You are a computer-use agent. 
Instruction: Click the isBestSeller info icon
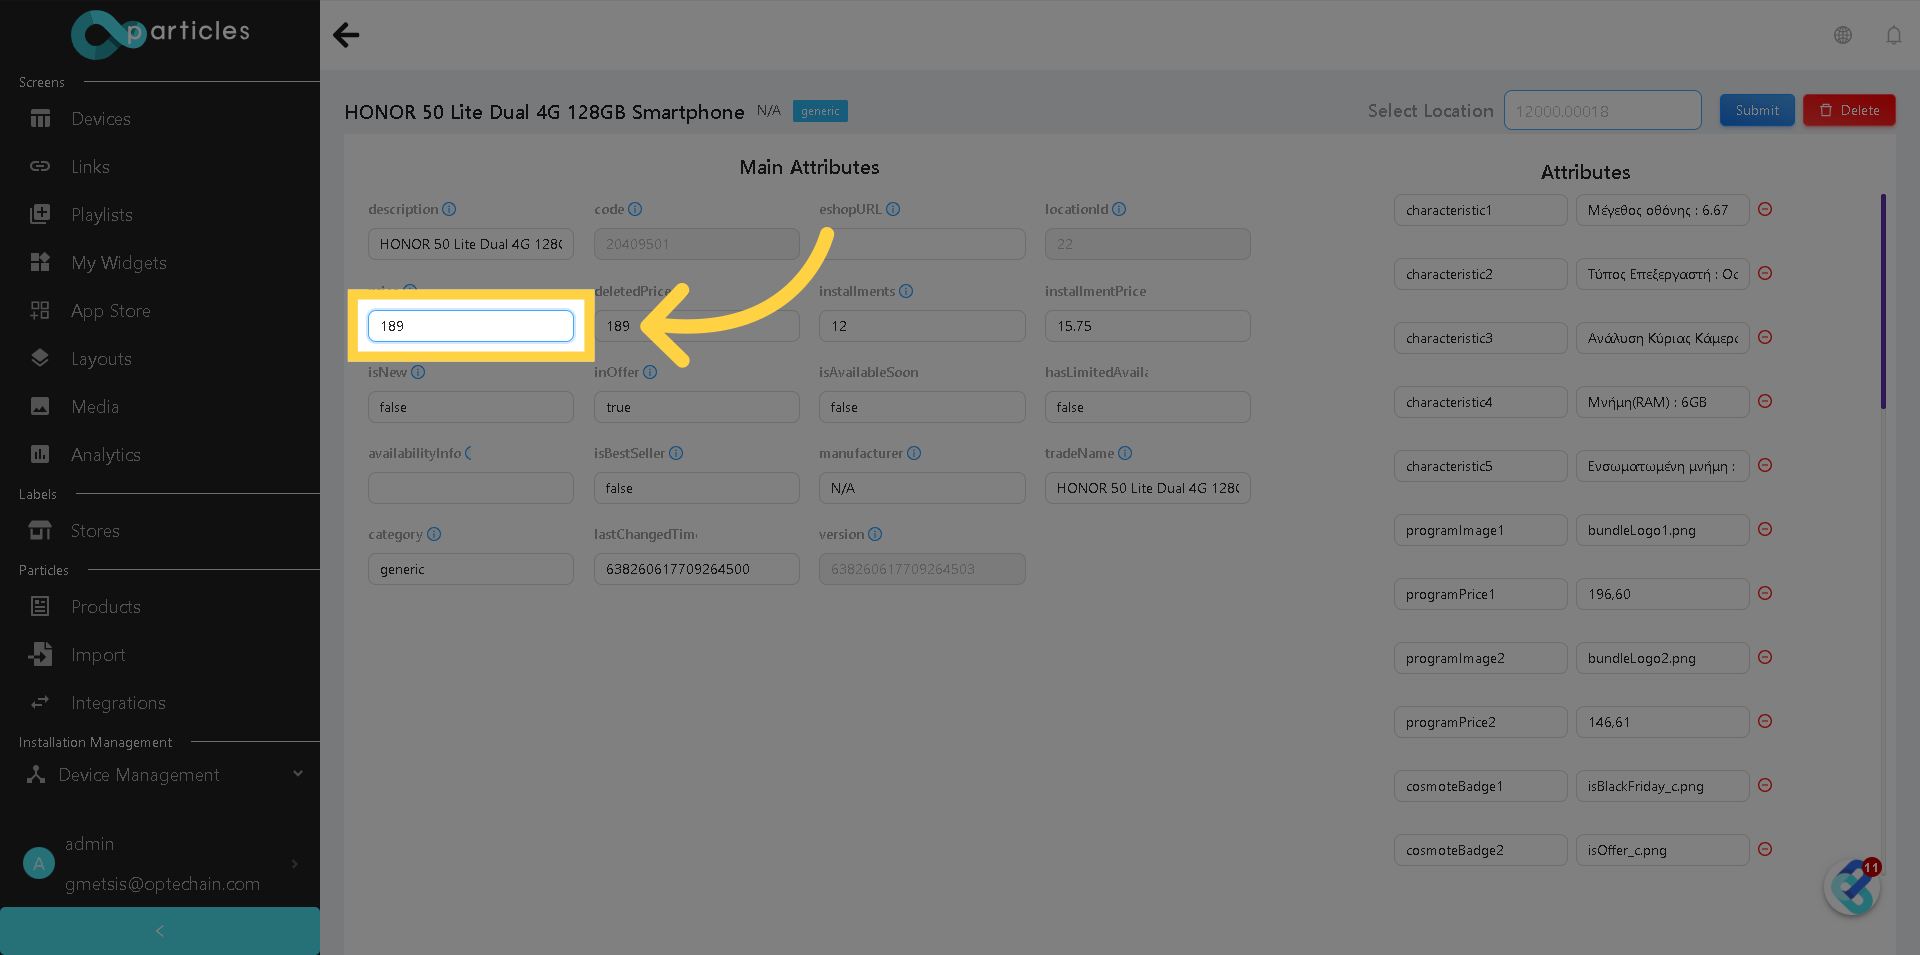pos(676,453)
